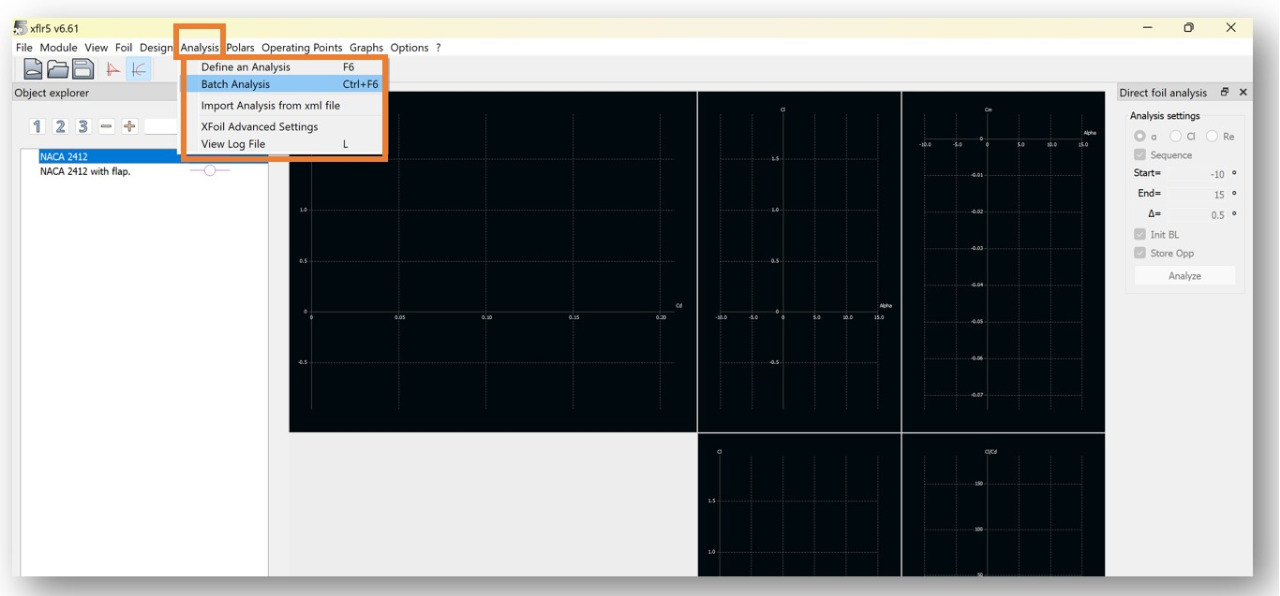This screenshot has width=1280, height=596.
Task: Click the minus icon in Object explorer
Action: (x=106, y=126)
